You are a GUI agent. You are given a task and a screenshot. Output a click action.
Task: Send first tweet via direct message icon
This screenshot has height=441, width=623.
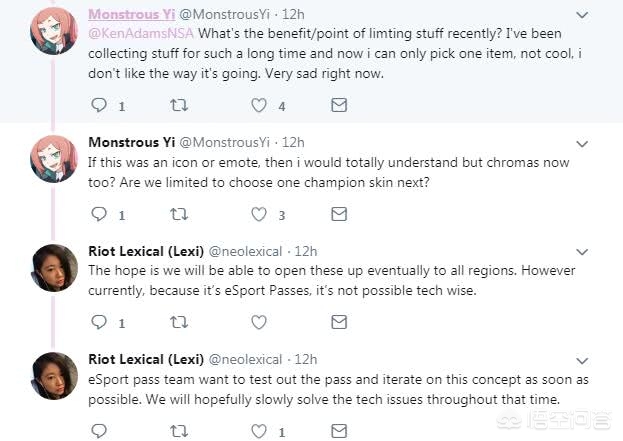(x=339, y=105)
